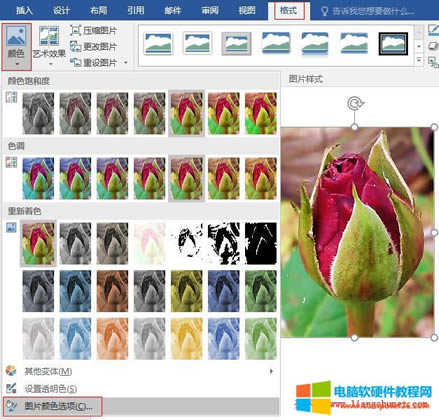Switch to the 引用 tab
Viewport: 439px width, 420px height.
(135, 10)
